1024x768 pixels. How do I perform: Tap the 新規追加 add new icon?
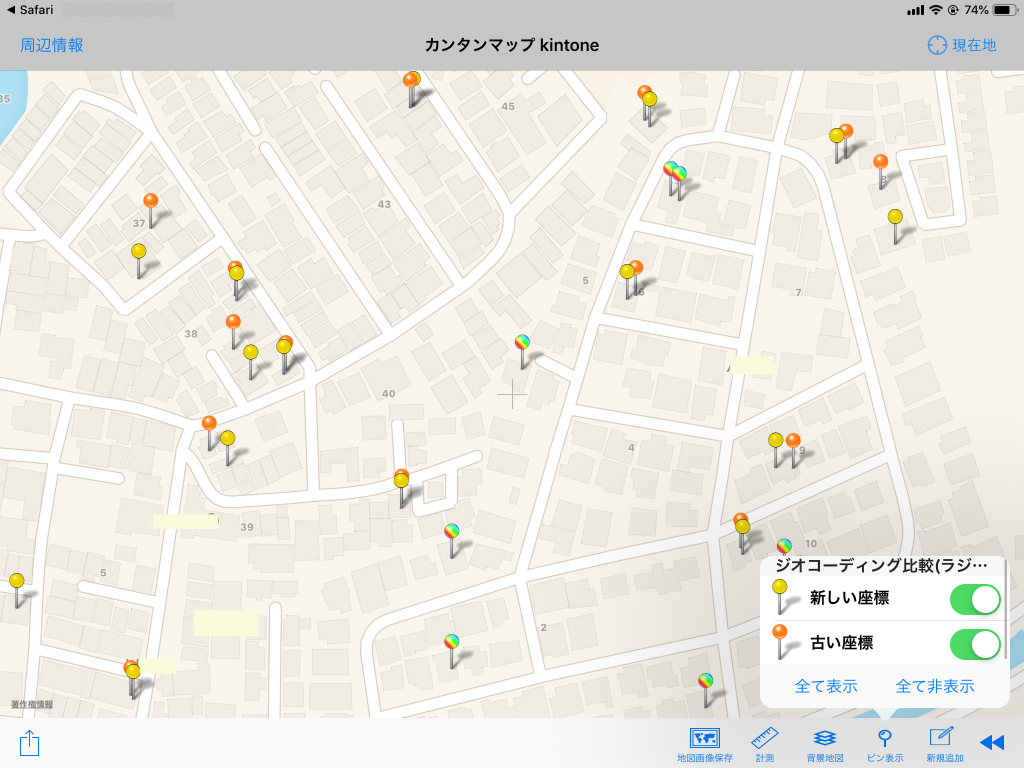click(x=944, y=745)
